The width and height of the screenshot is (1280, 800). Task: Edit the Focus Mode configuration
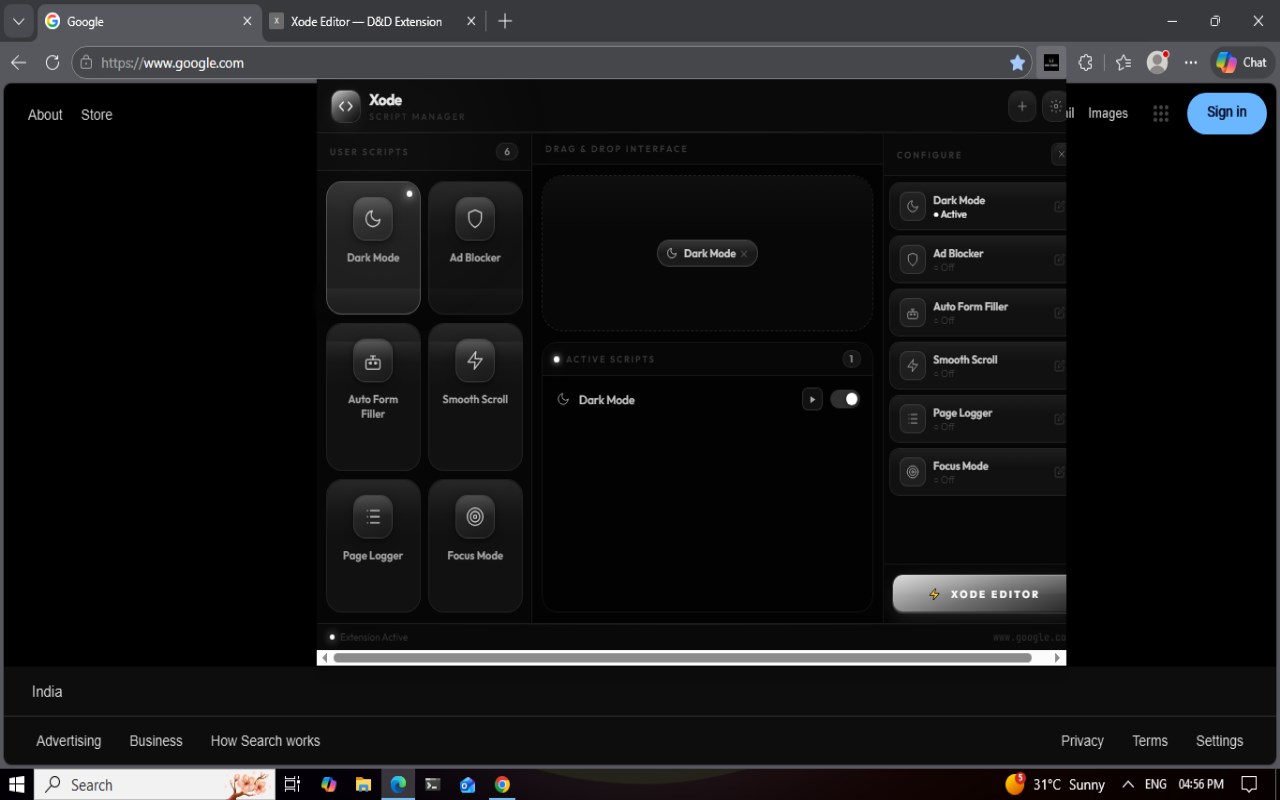tap(1059, 472)
